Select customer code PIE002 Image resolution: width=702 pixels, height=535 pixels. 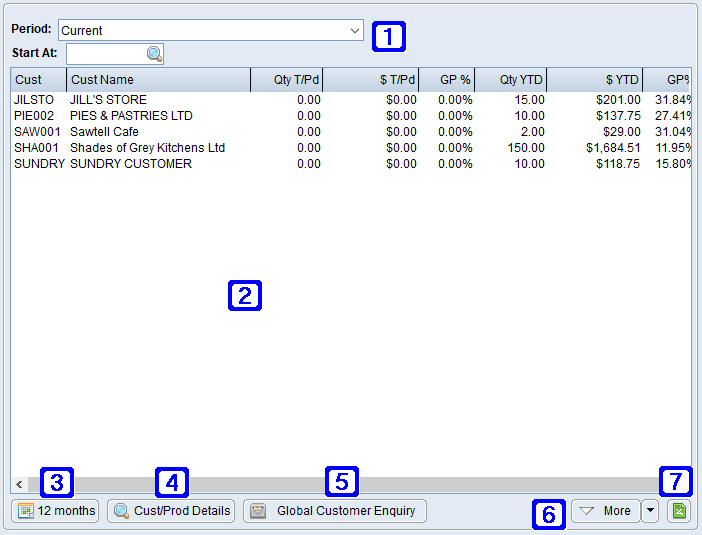click(34, 116)
